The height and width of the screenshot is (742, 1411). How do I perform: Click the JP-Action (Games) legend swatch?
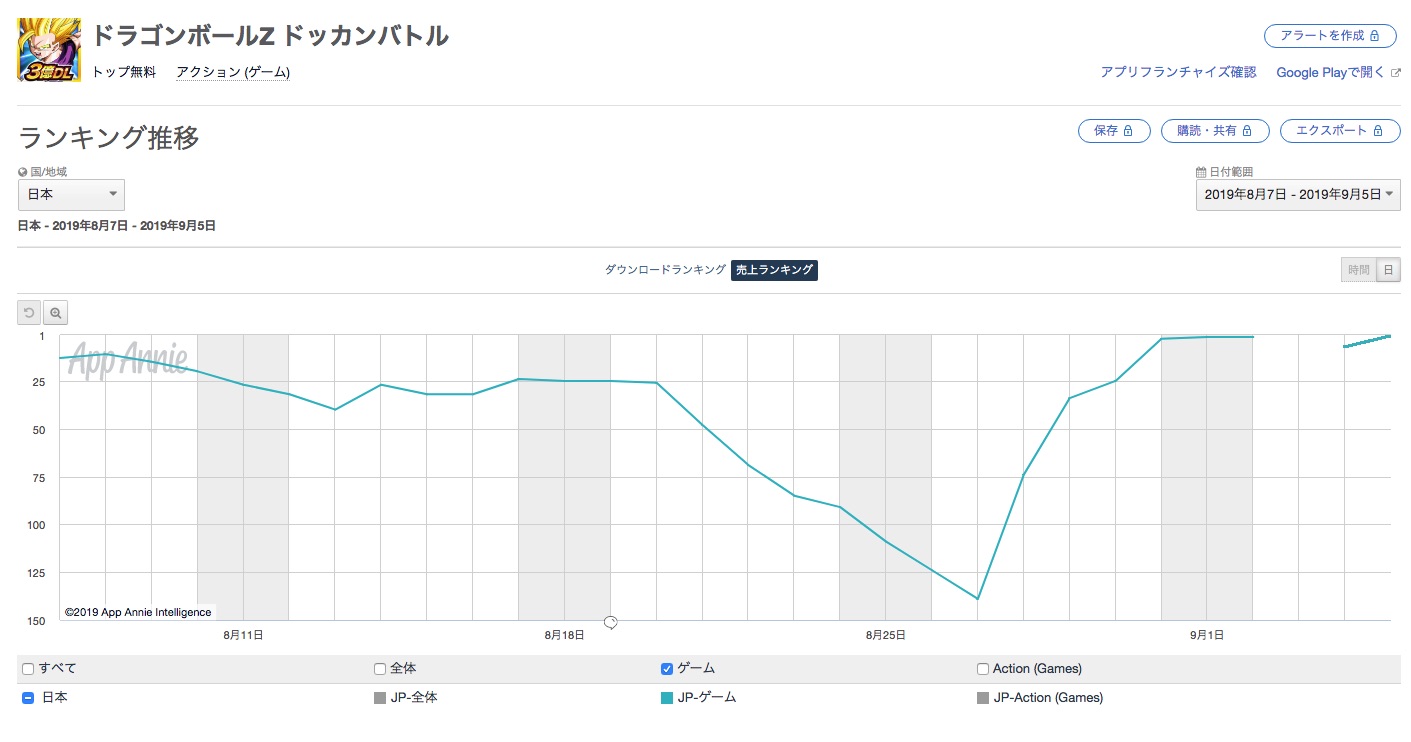click(983, 698)
